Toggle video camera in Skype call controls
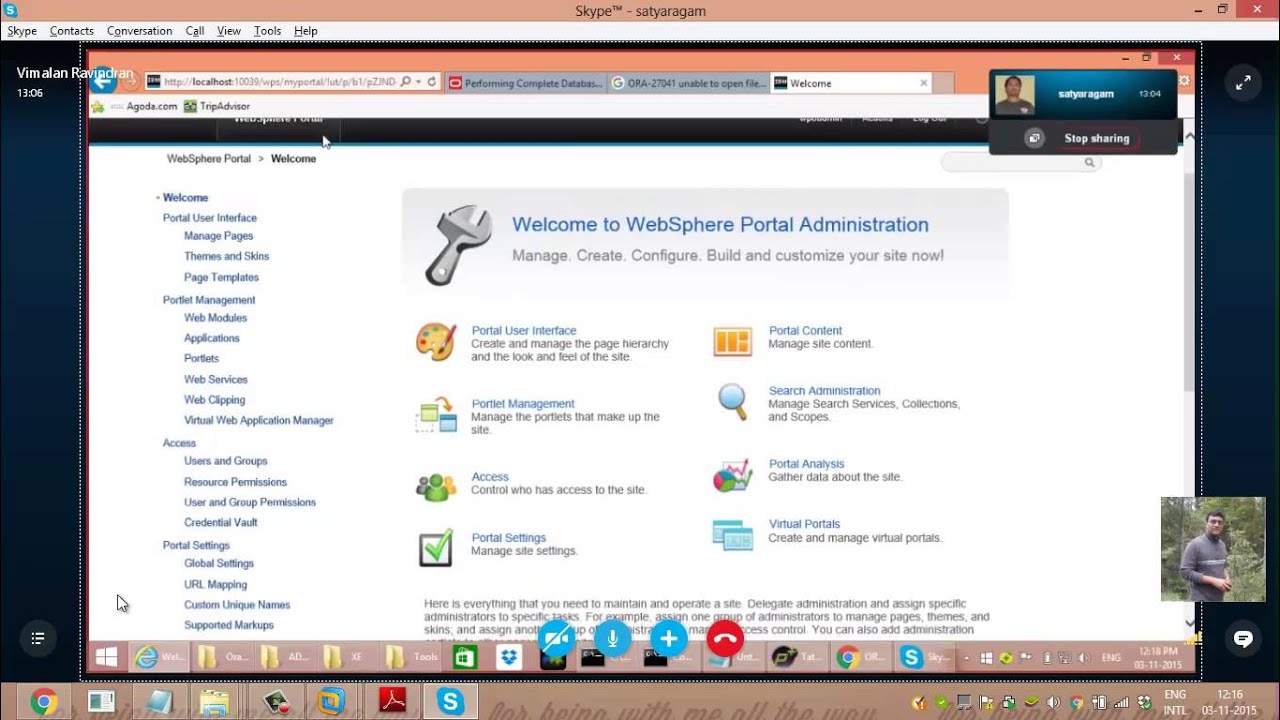The height and width of the screenshot is (720, 1280). tap(557, 638)
